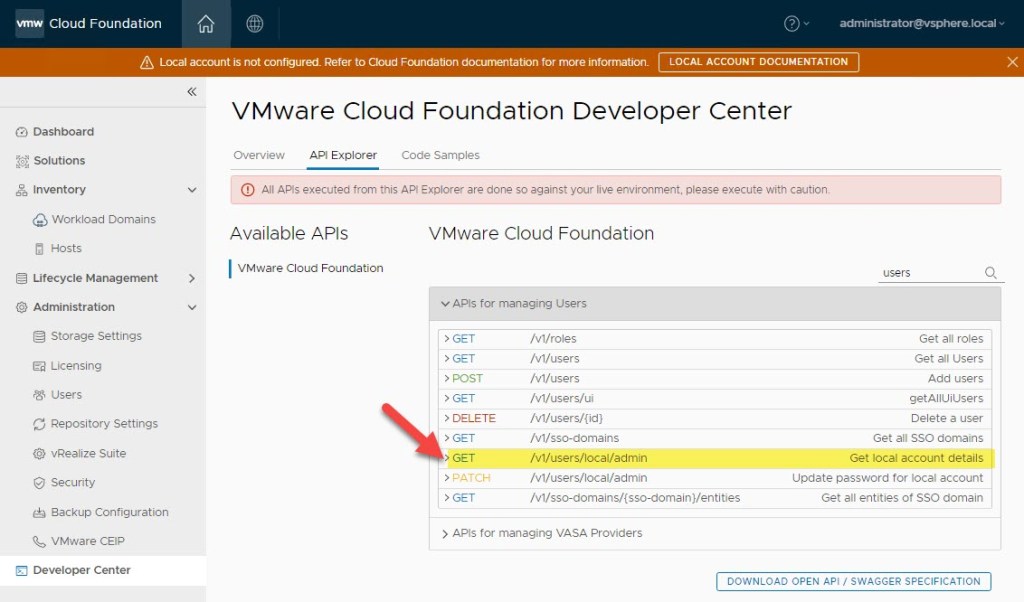Collapse the Inventory section chevron
Image resolution: width=1024 pixels, height=602 pixels.
click(x=192, y=190)
